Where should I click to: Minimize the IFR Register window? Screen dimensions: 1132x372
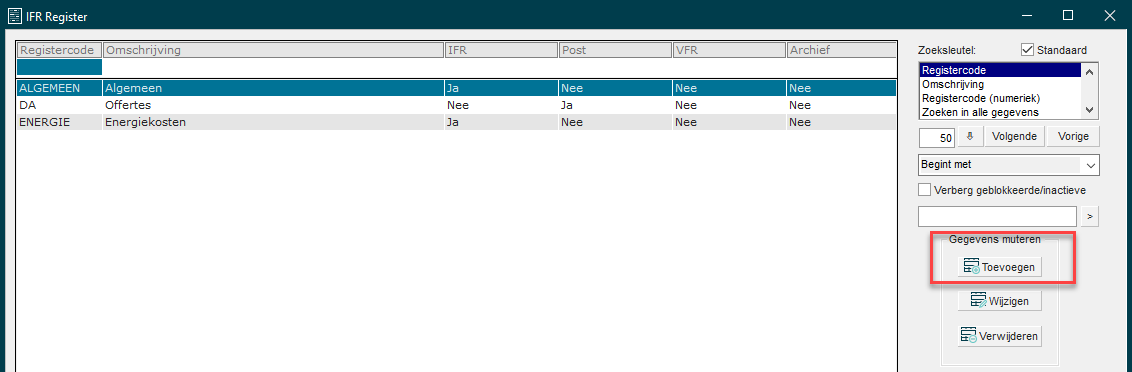pyautogui.click(x=1026, y=14)
